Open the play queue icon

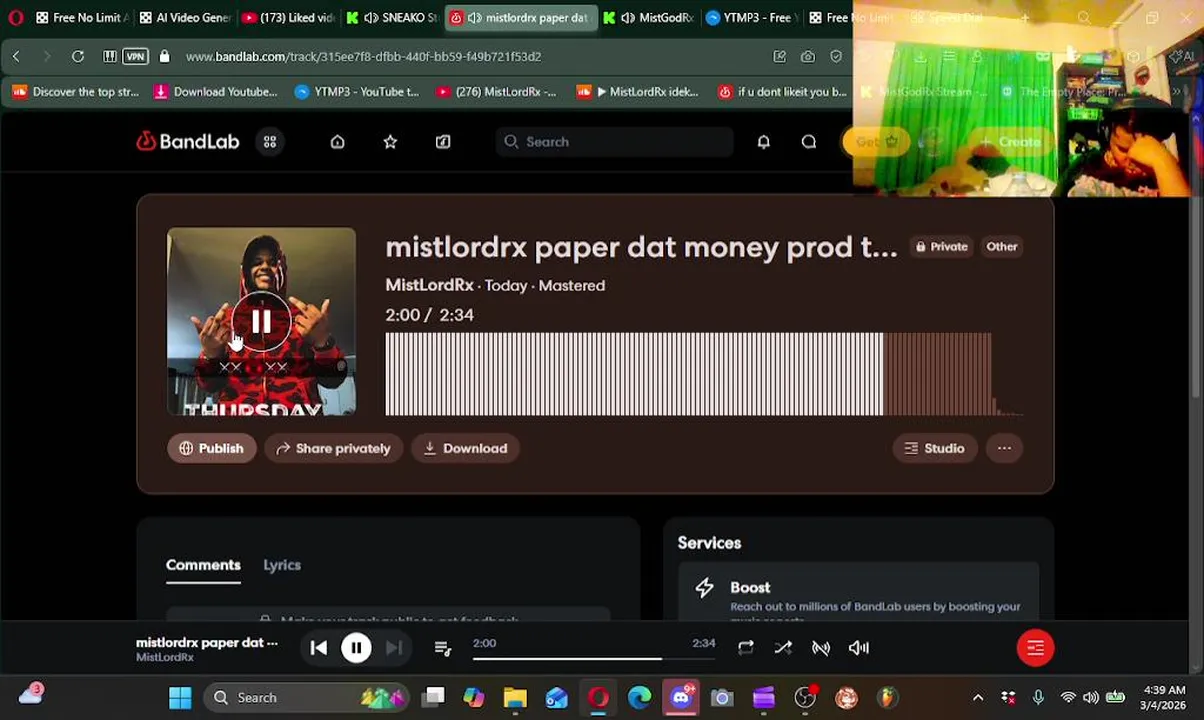(443, 648)
